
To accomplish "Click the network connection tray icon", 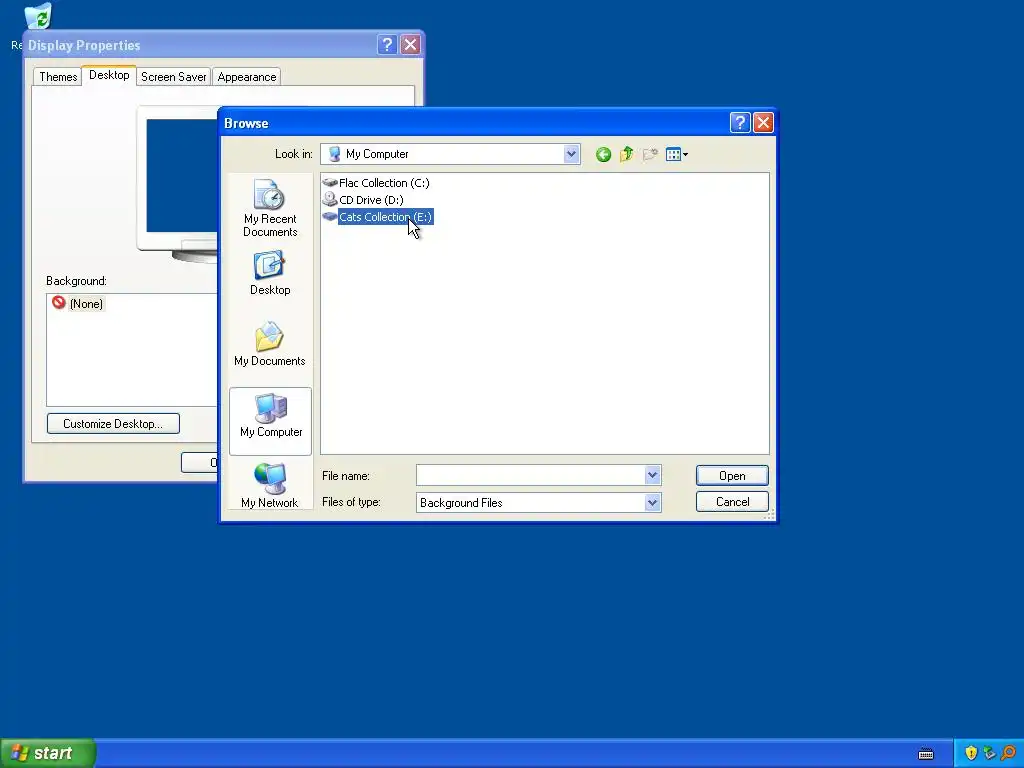I will click(989, 753).
